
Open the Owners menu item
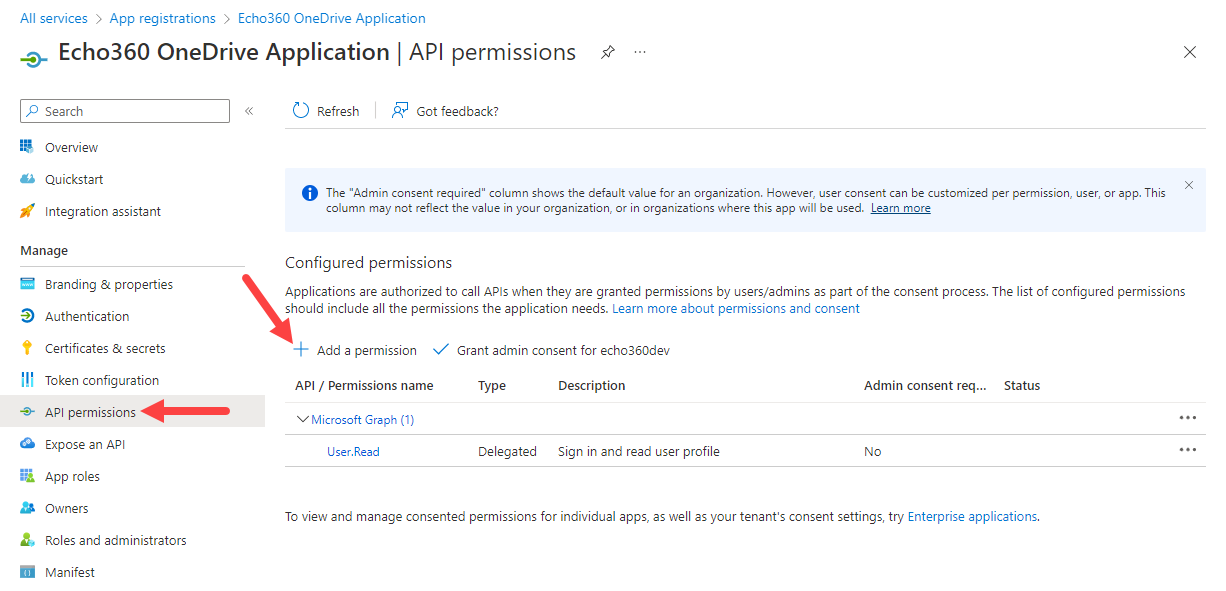click(66, 508)
